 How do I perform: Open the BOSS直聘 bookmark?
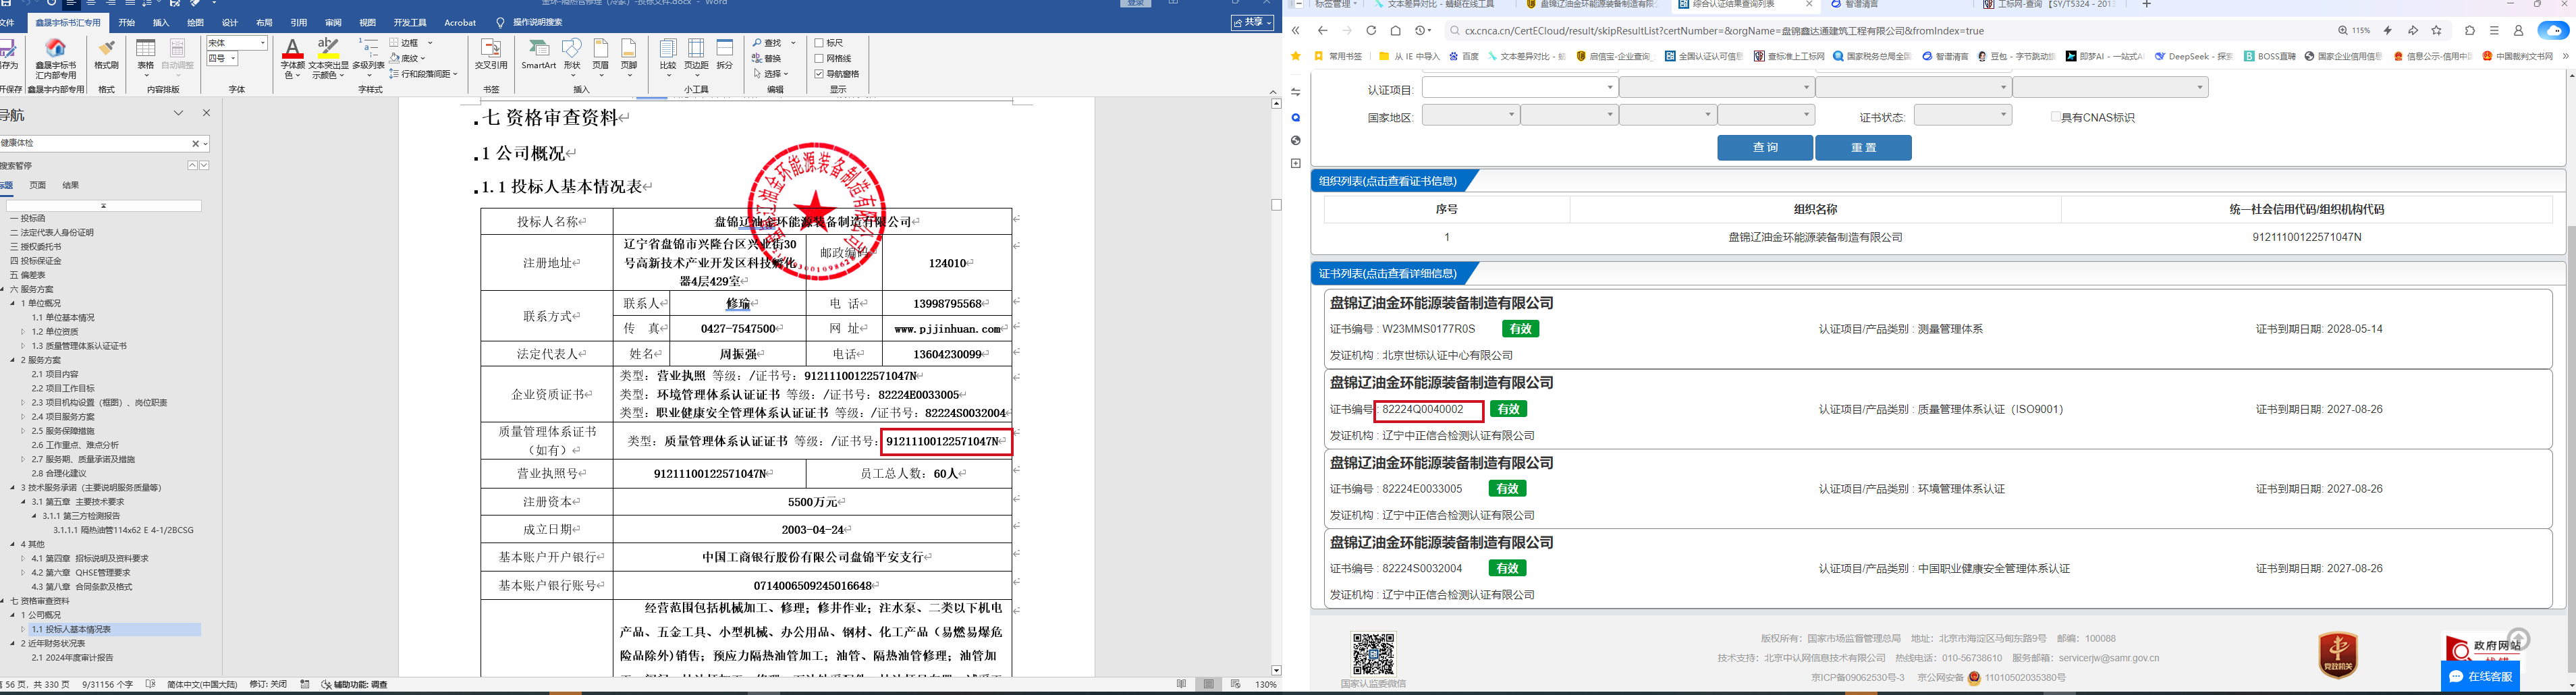[x=2269, y=57]
